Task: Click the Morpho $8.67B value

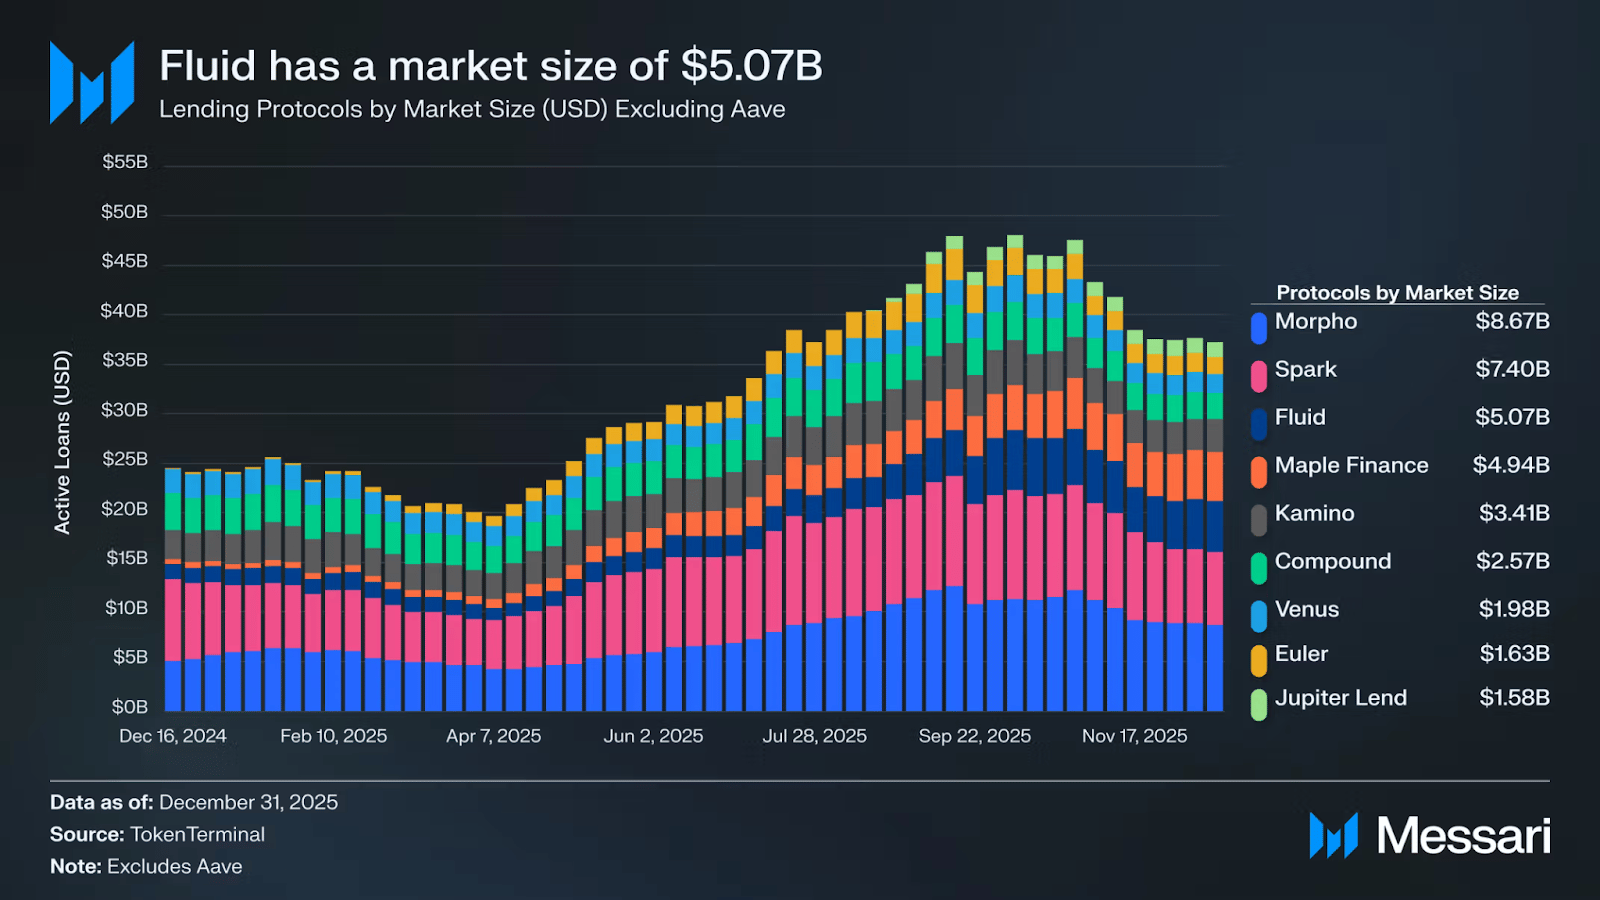Action: pos(1512,321)
